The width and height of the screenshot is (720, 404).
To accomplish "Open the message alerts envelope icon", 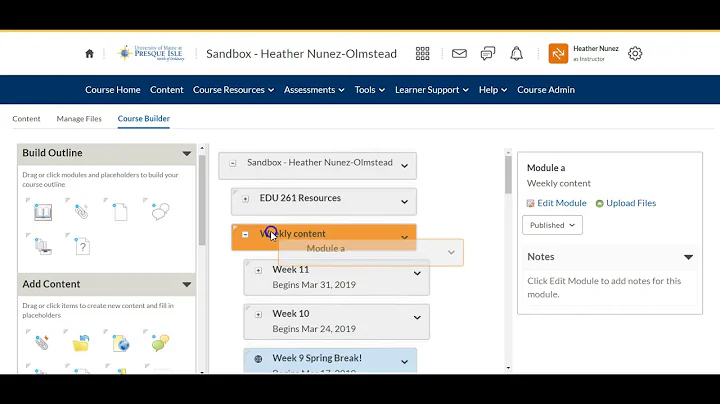I will point(459,54).
